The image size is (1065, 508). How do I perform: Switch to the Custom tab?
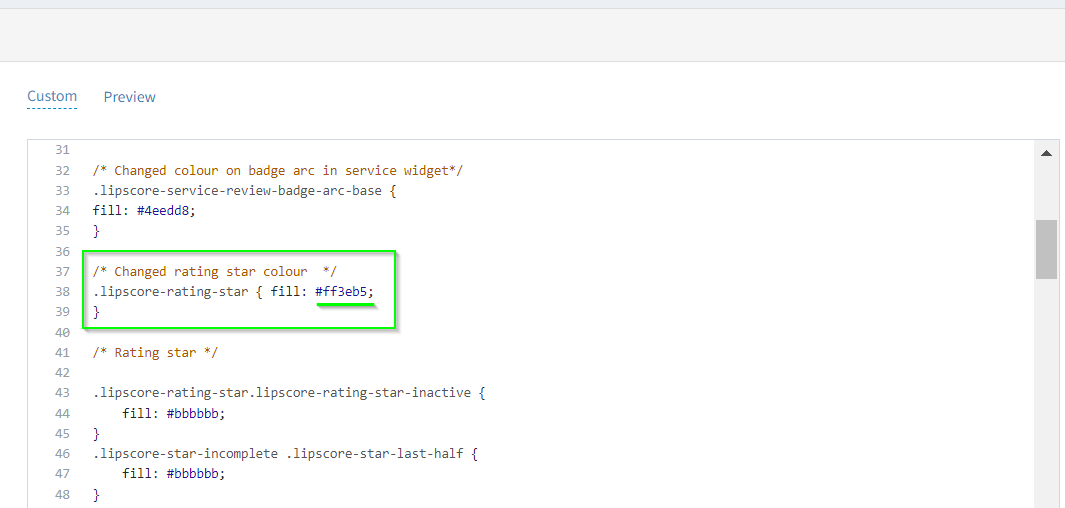pyautogui.click(x=52, y=97)
